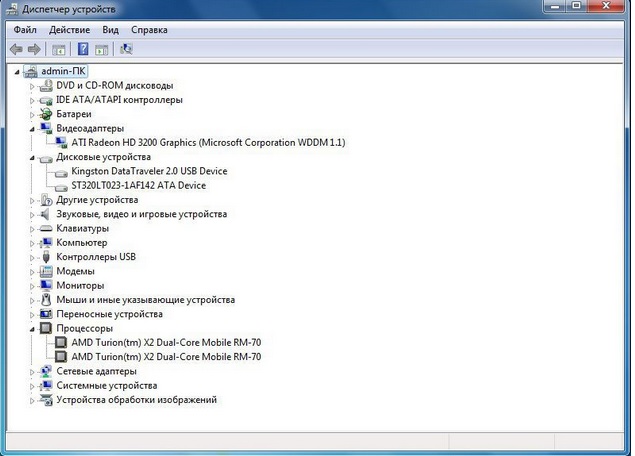Collapse the Дисковые устройства category
635x456 pixels.
tap(33, 157)
